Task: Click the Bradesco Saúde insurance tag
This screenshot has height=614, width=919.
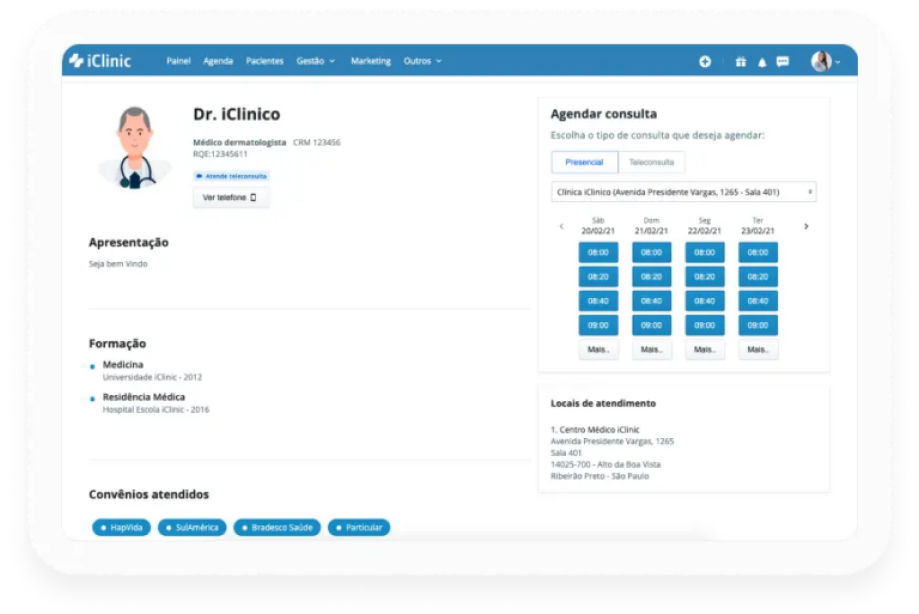Action: (277, 527)
